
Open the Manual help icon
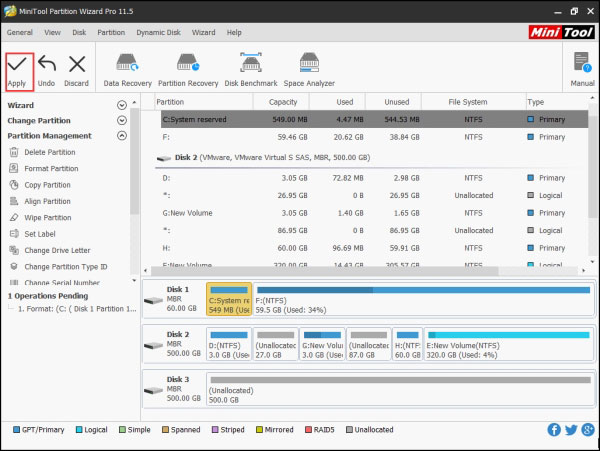(582, 62)
